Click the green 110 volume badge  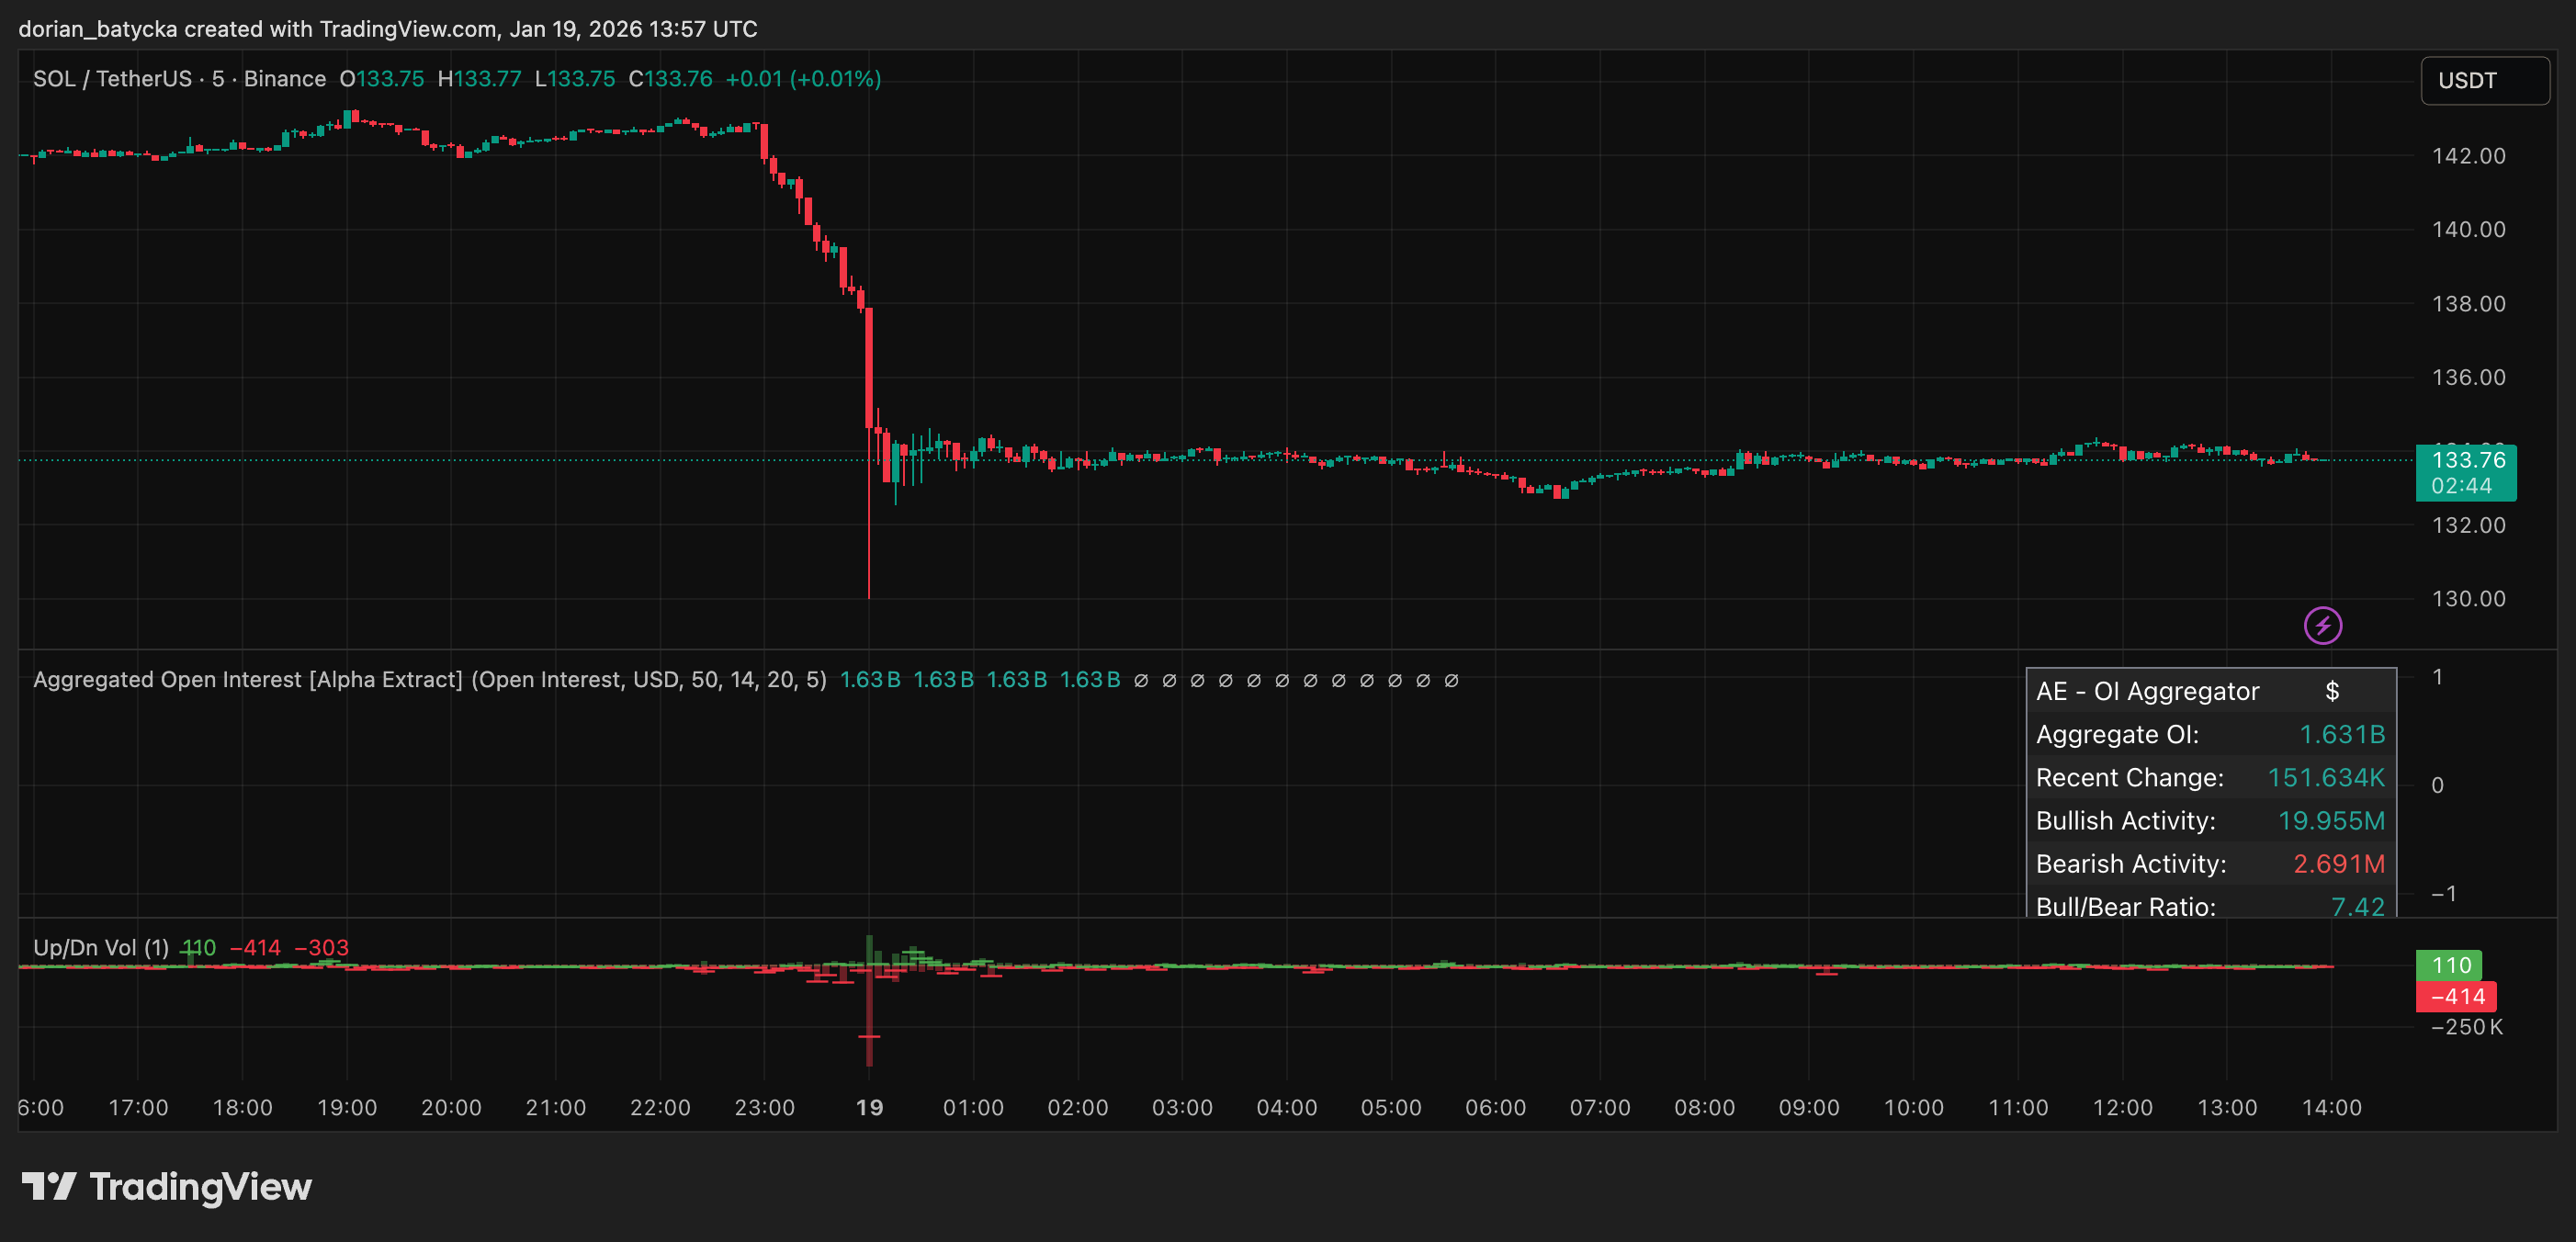[x=2449, y=965]
